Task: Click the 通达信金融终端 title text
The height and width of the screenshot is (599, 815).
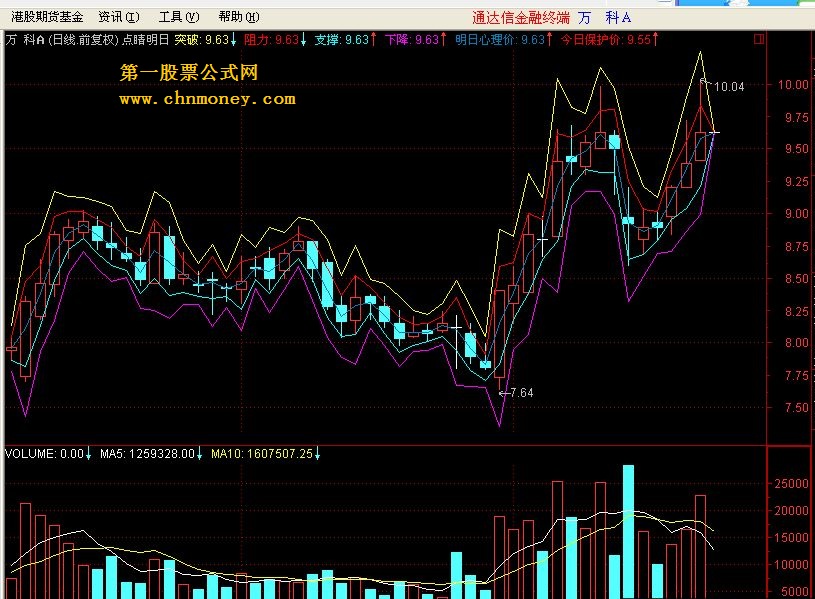Action: (x=521, y=18)
